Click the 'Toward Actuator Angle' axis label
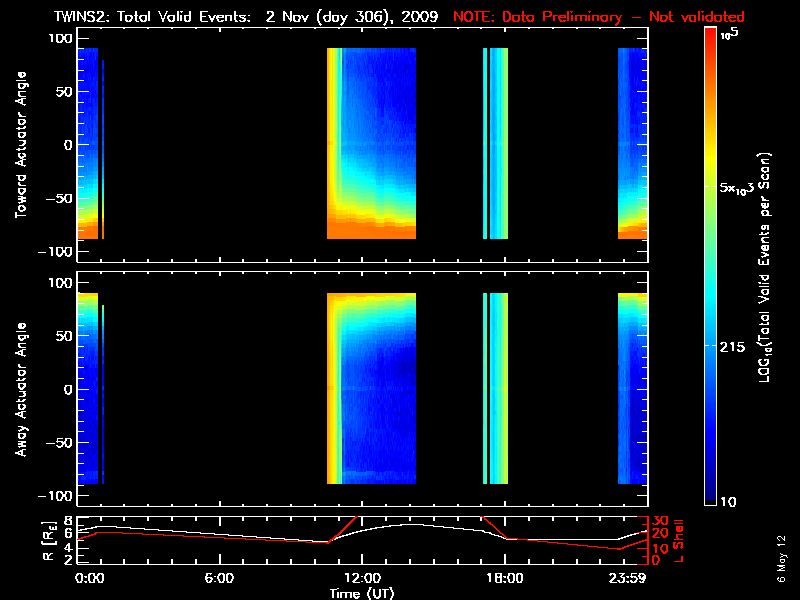 (x=21, y=145)
